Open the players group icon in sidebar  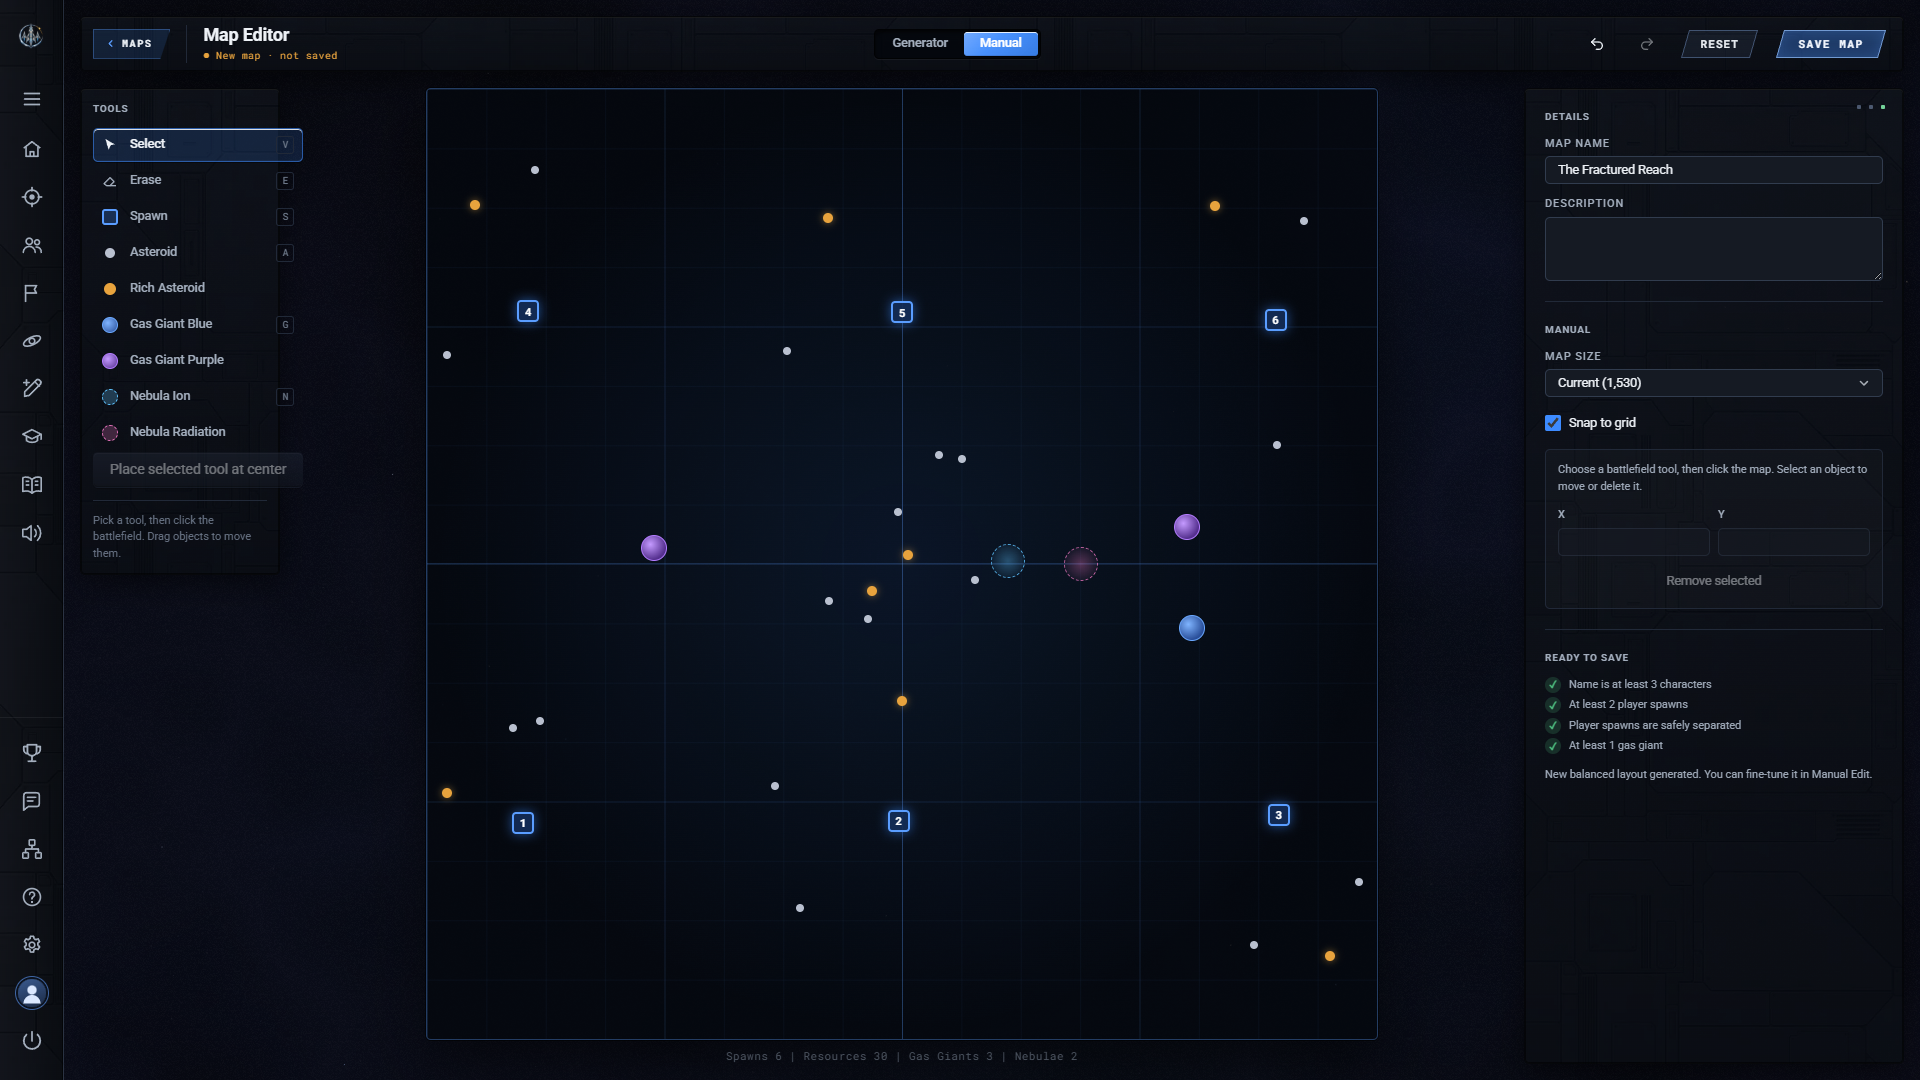coord(32,245)
